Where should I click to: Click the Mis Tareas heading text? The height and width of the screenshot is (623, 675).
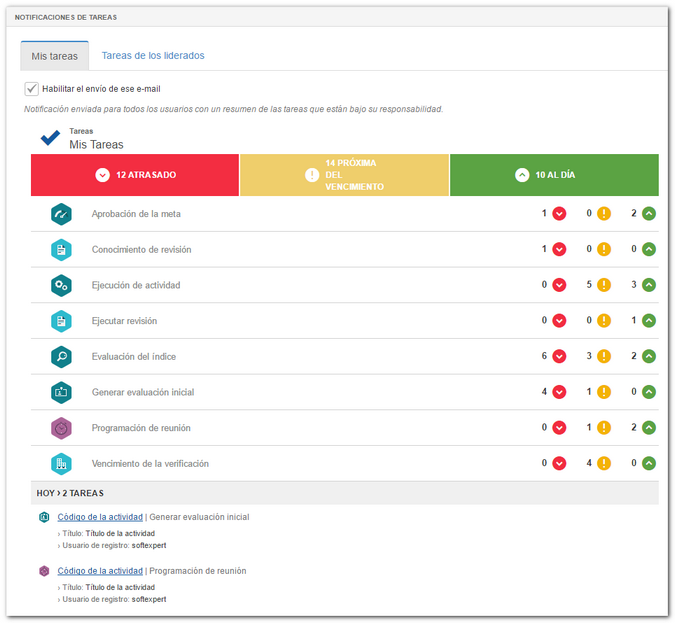96,145
